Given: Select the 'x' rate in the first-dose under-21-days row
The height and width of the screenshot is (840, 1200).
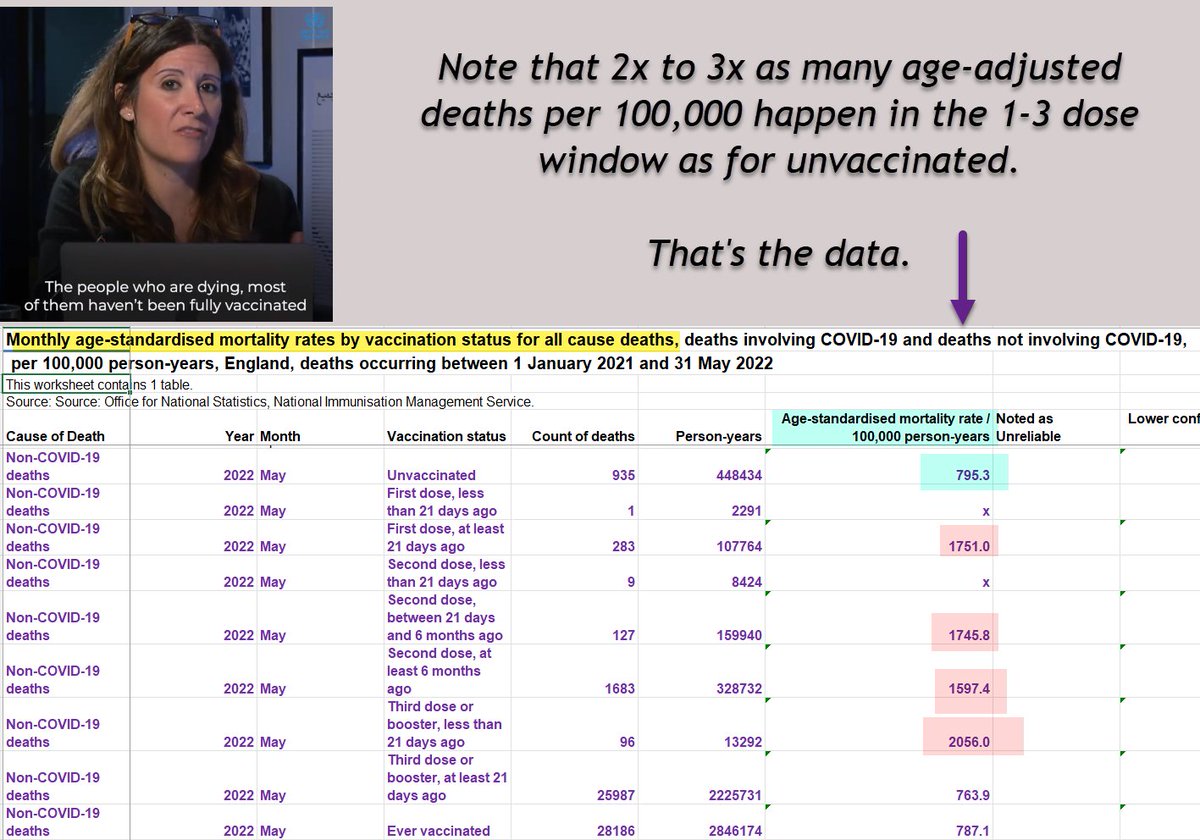Looking at the screenshot, I should pos(985,511).
